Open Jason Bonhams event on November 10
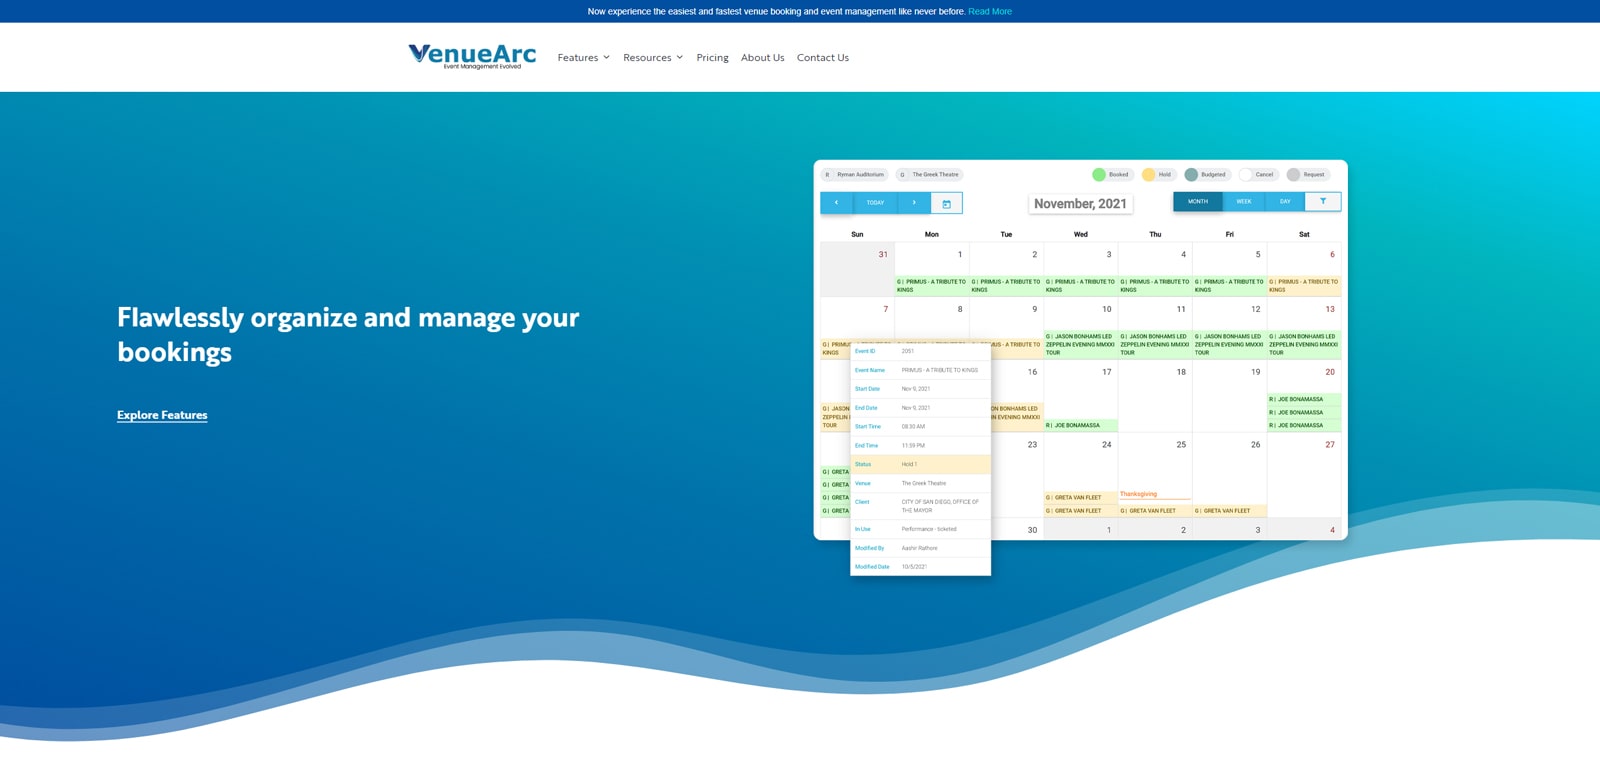The height and width of the screenshot is (761, 1600). 1080,344
